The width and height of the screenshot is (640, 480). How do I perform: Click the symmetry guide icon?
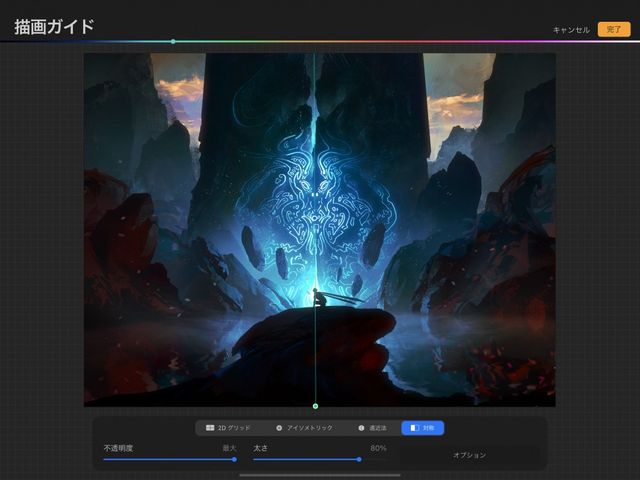pyautogui.click(x=415, y=428)
